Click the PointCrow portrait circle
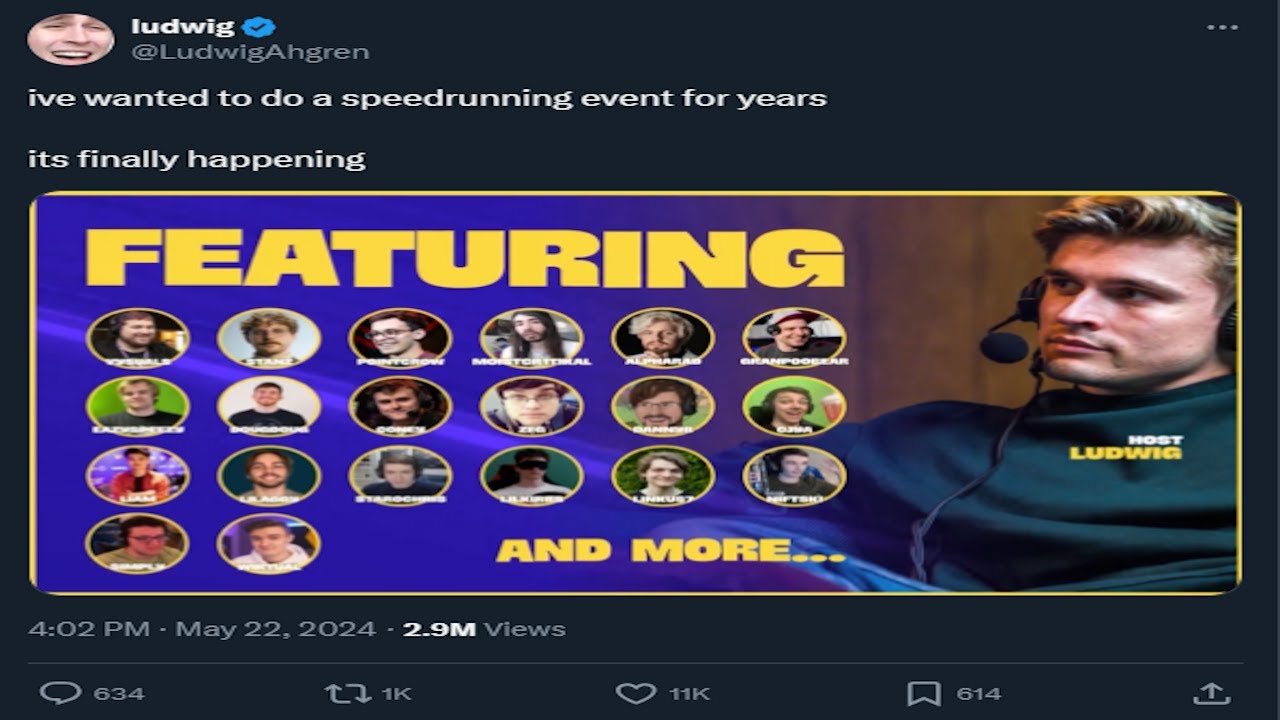The image size is (1280, 720). tap(400, 337)
